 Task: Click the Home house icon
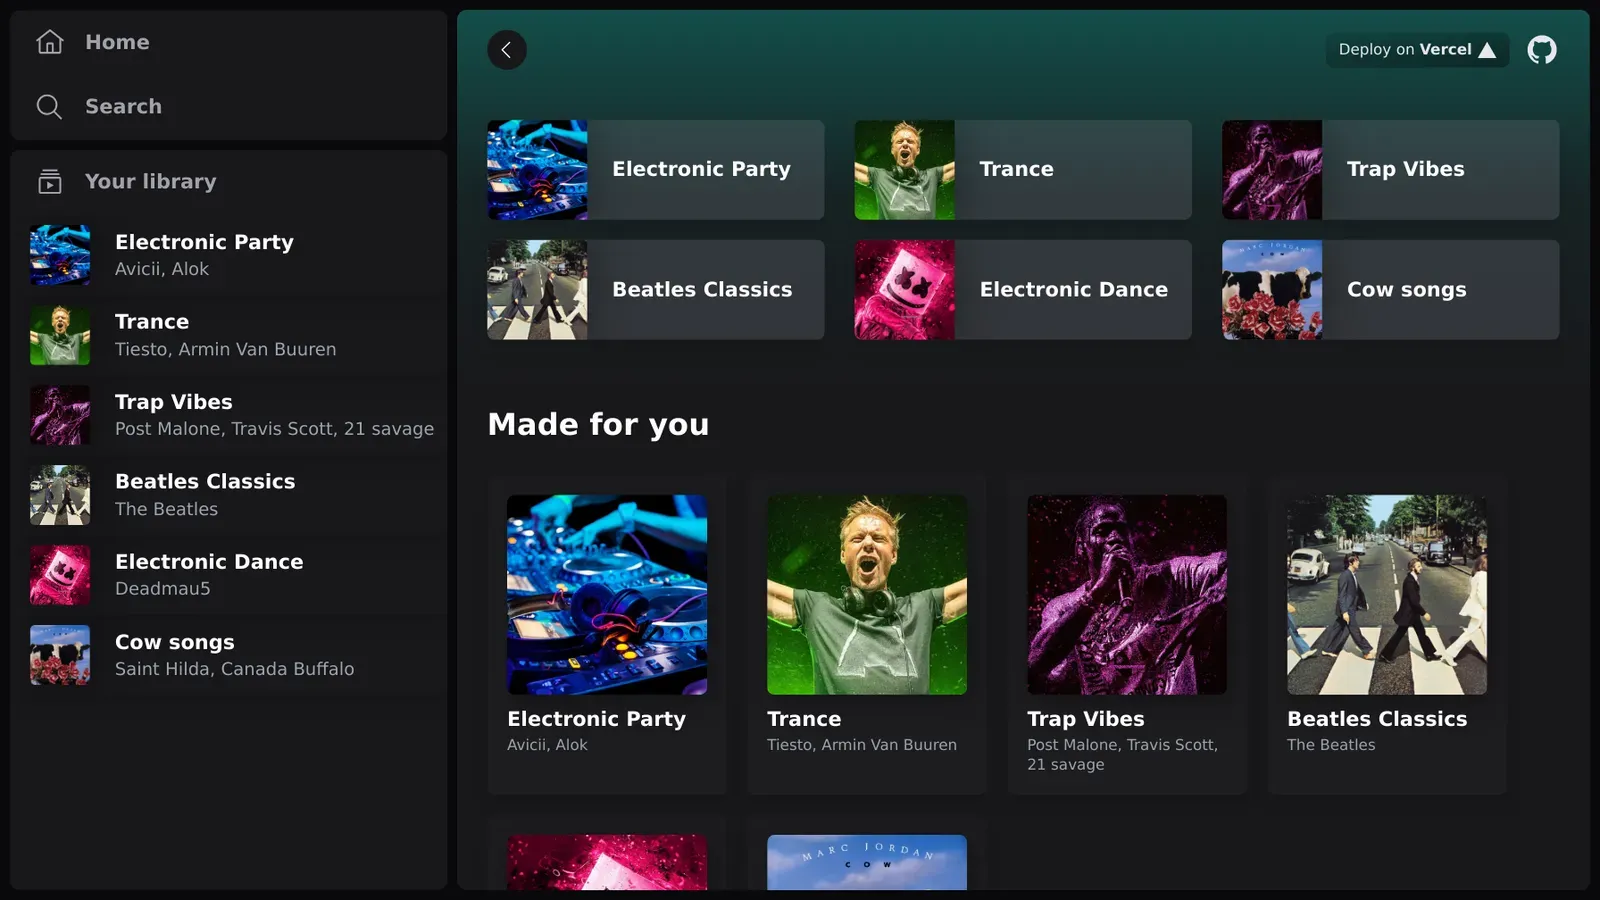[50, 42]
